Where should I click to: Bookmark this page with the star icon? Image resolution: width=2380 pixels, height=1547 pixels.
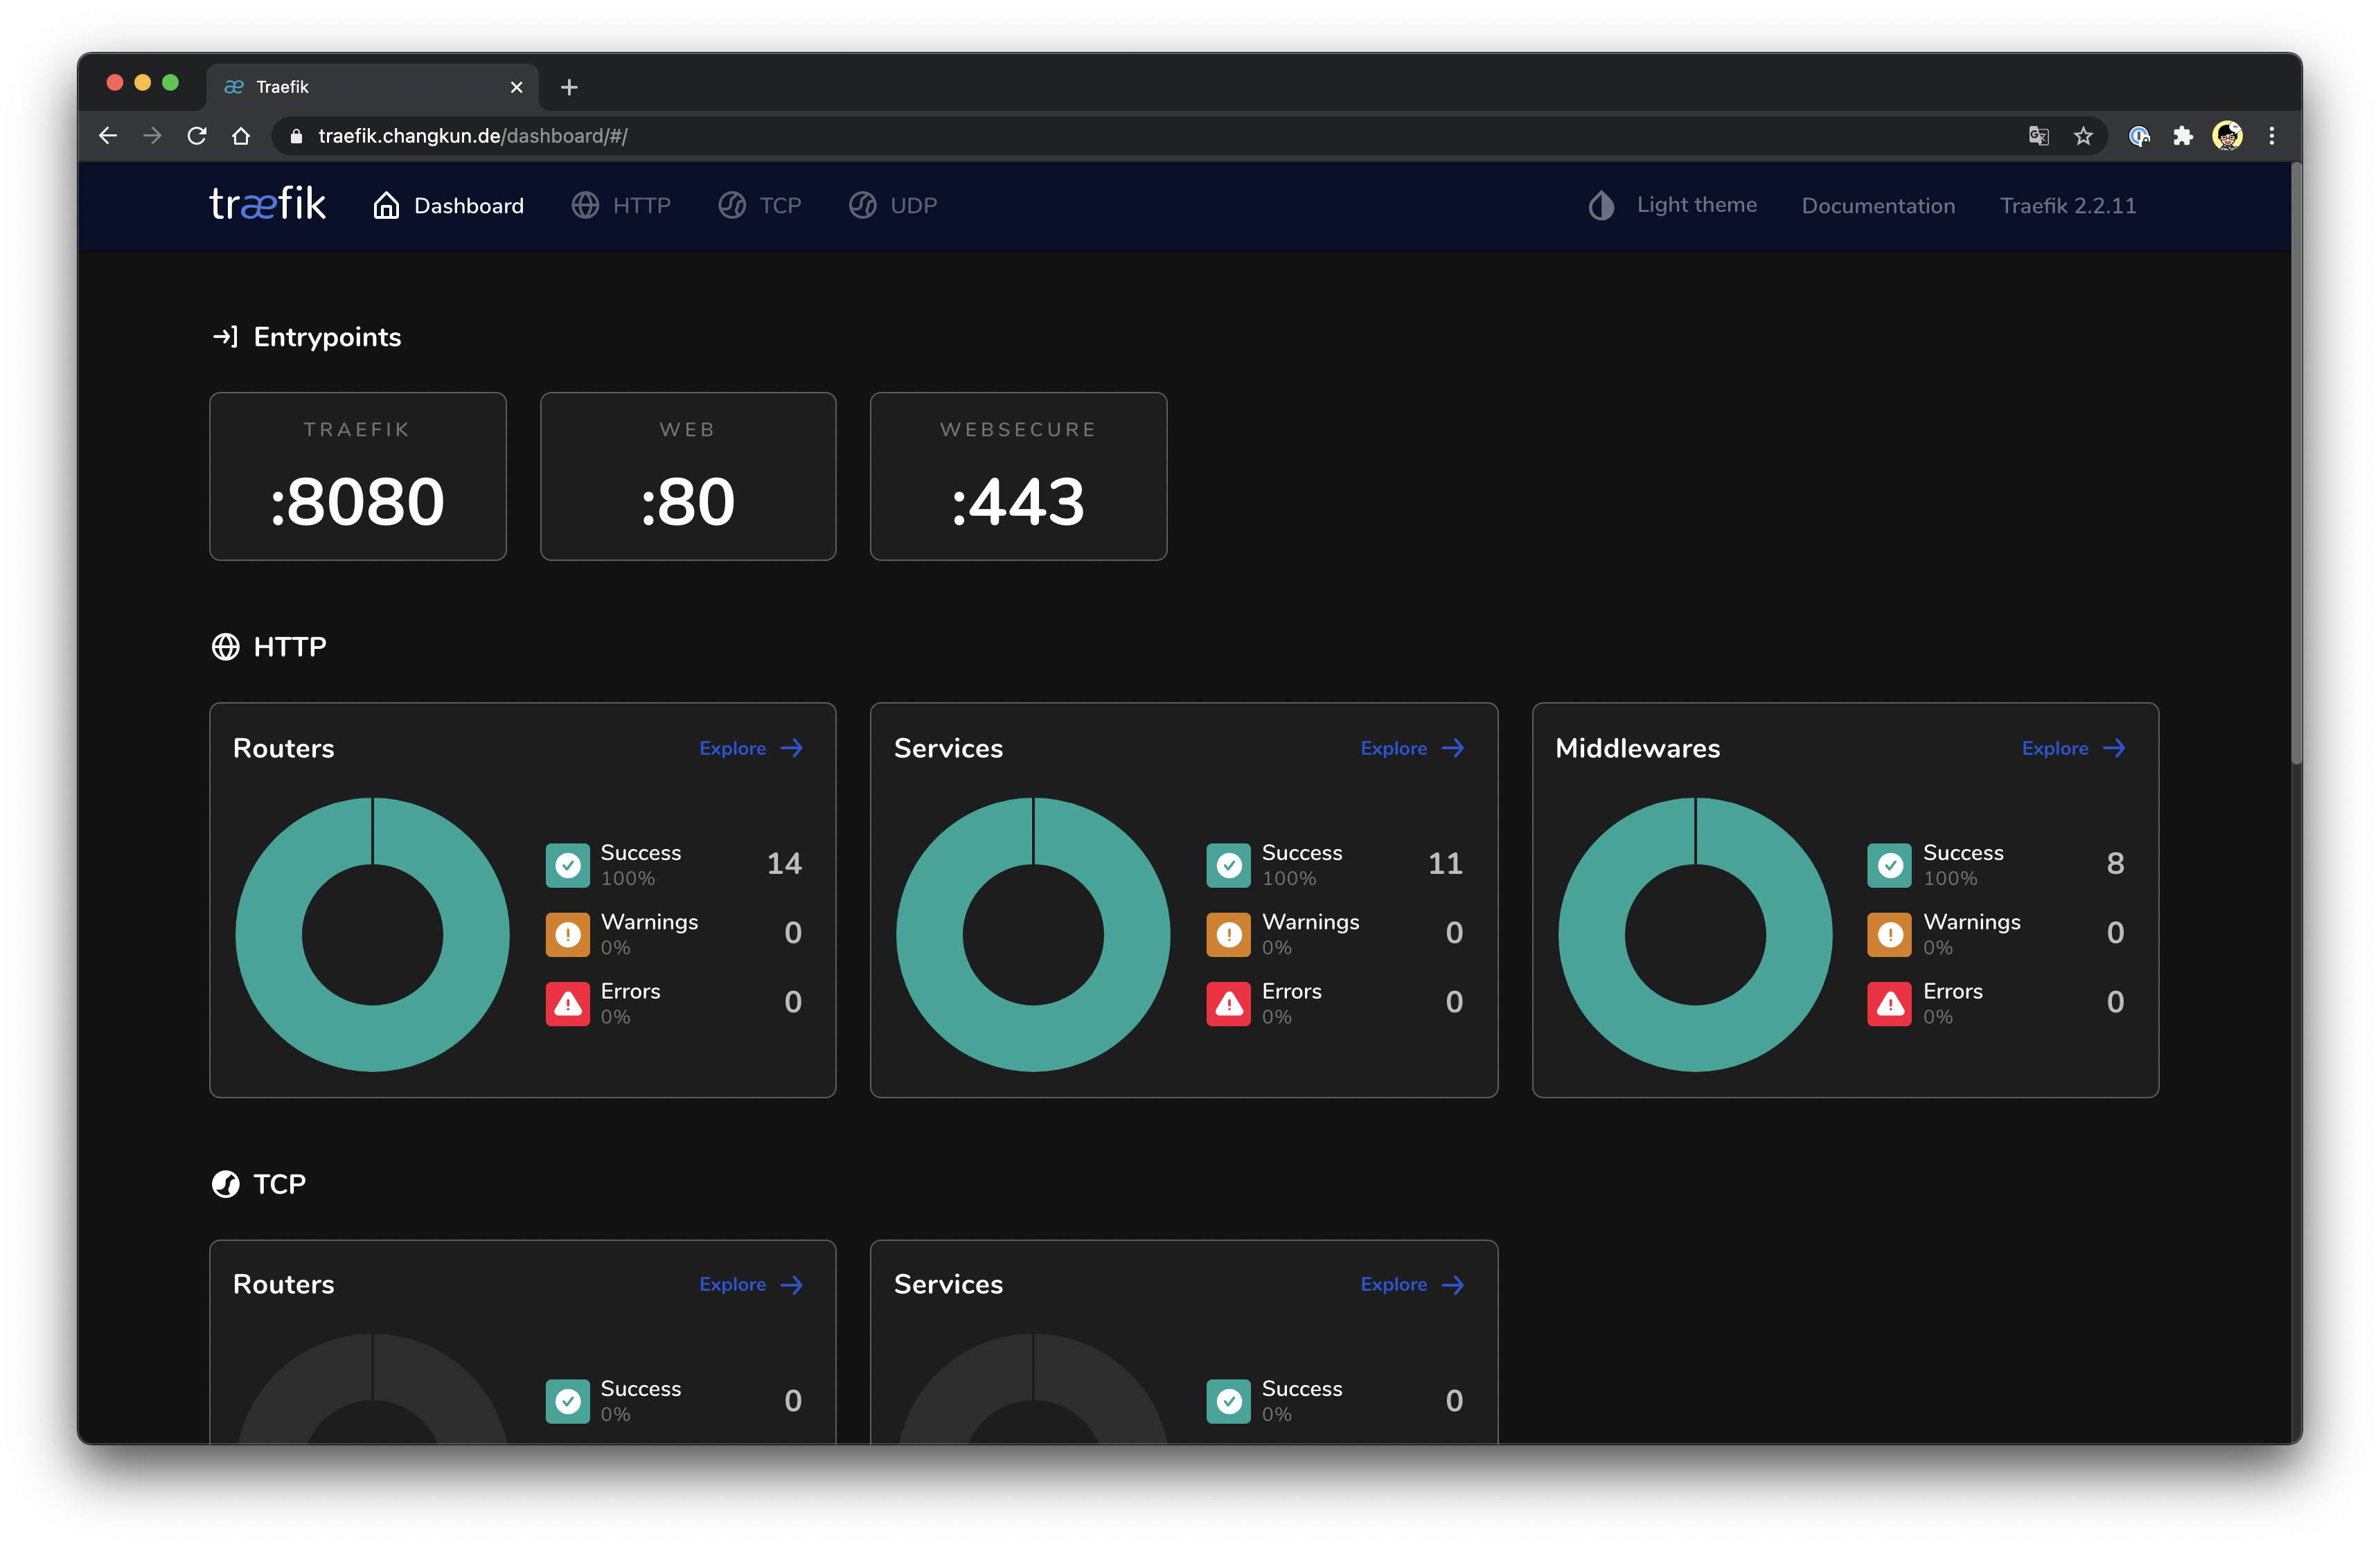click(2083, 136)
